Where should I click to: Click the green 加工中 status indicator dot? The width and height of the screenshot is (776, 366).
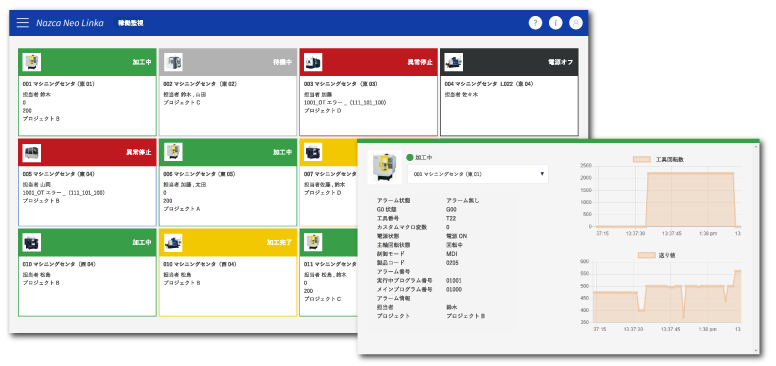[409, 157]
